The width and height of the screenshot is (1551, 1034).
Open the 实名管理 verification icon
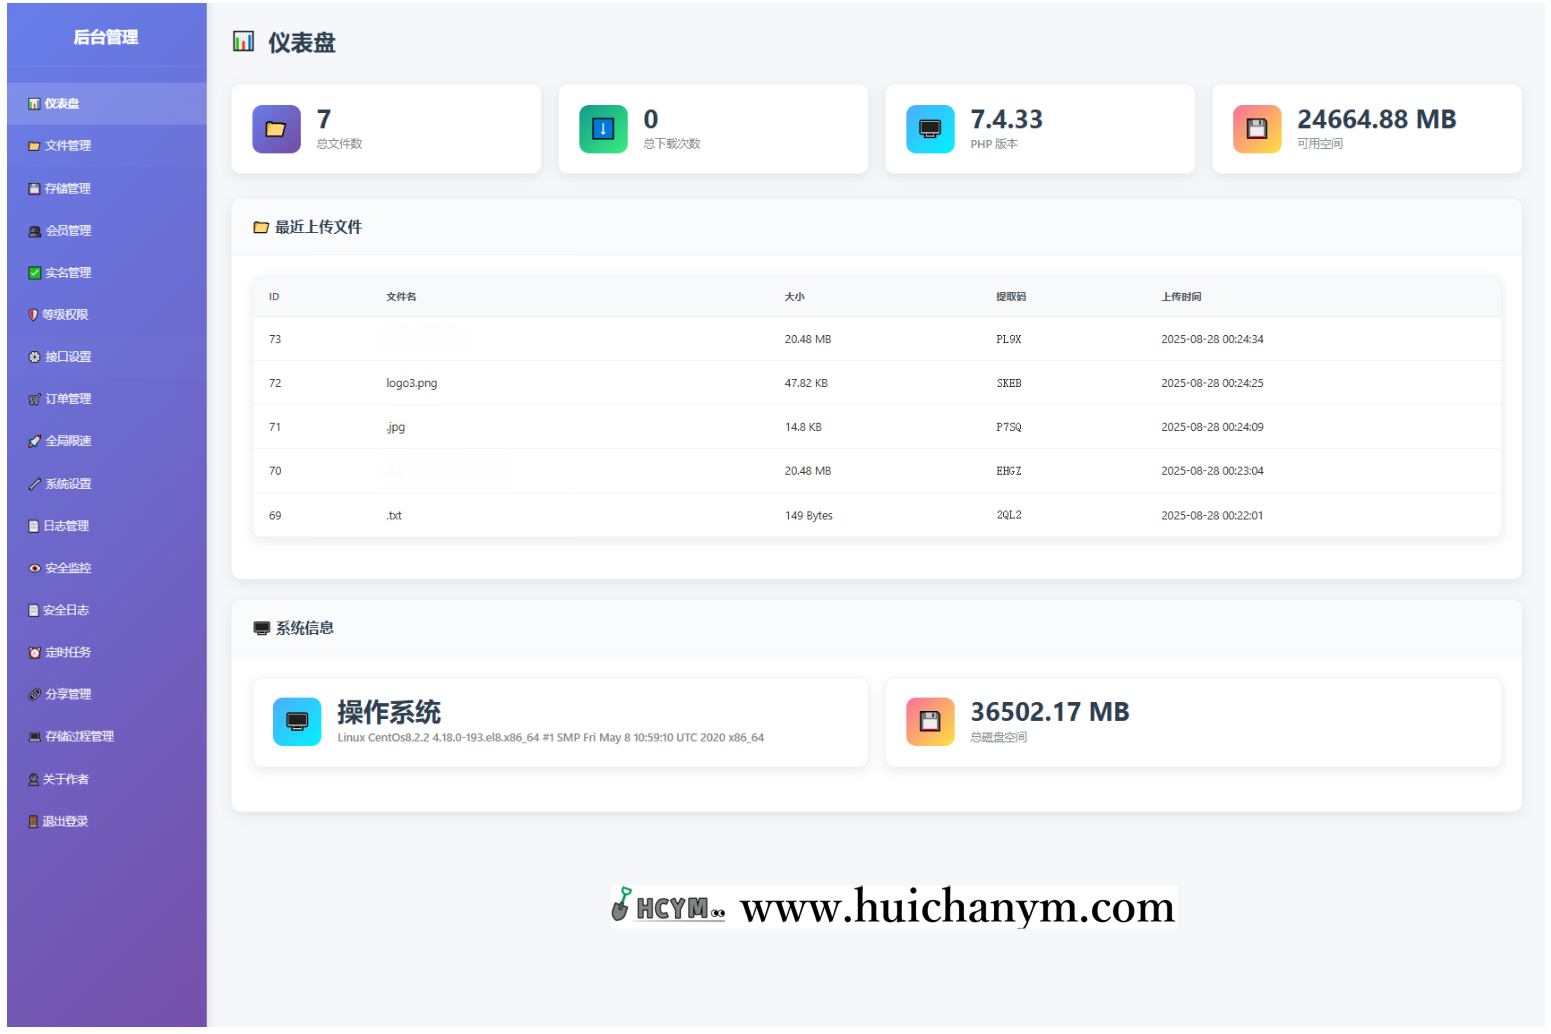coord(32,272)
